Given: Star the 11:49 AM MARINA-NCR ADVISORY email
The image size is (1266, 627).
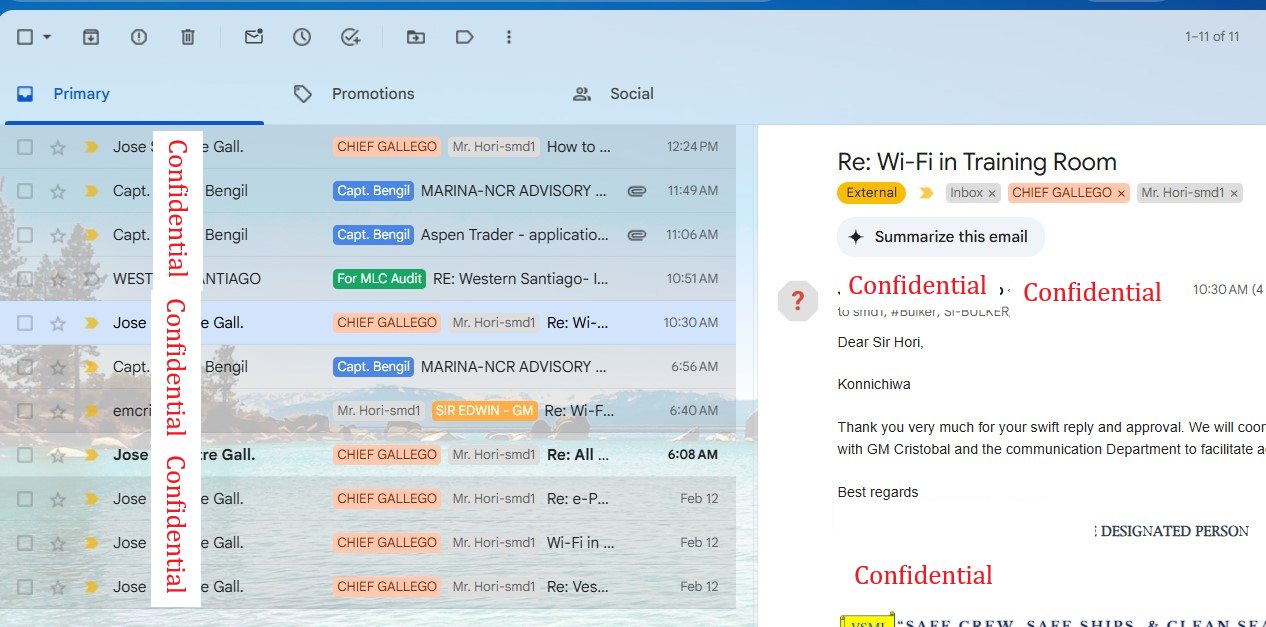Looking at the screenshot, I should point(58,191).
